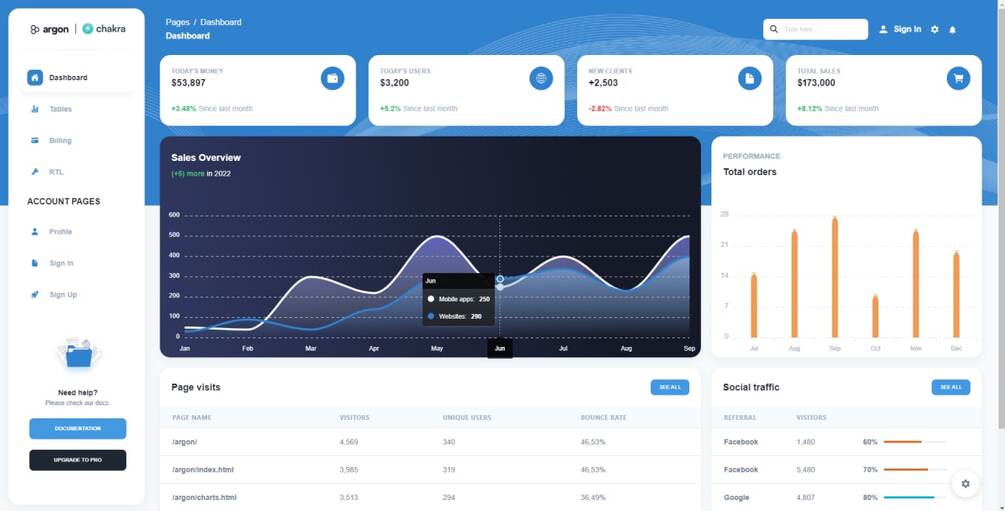Click the Tables chart icon in sidebar
Viewport: 1005px width, 511px height.
(35, 109)
